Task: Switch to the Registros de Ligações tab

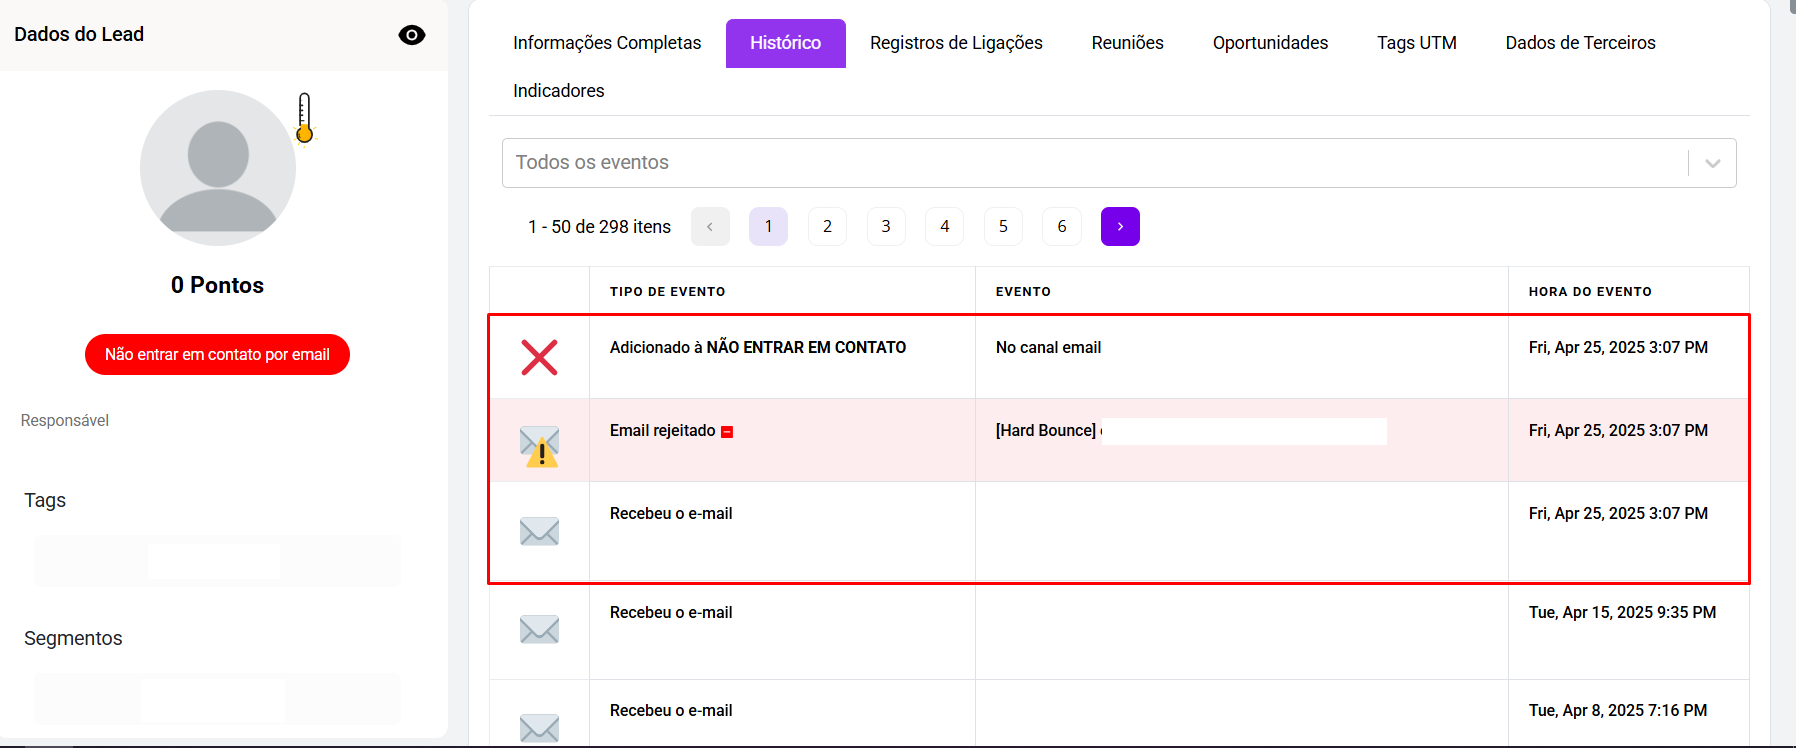Action: click(x=956, y=43)
